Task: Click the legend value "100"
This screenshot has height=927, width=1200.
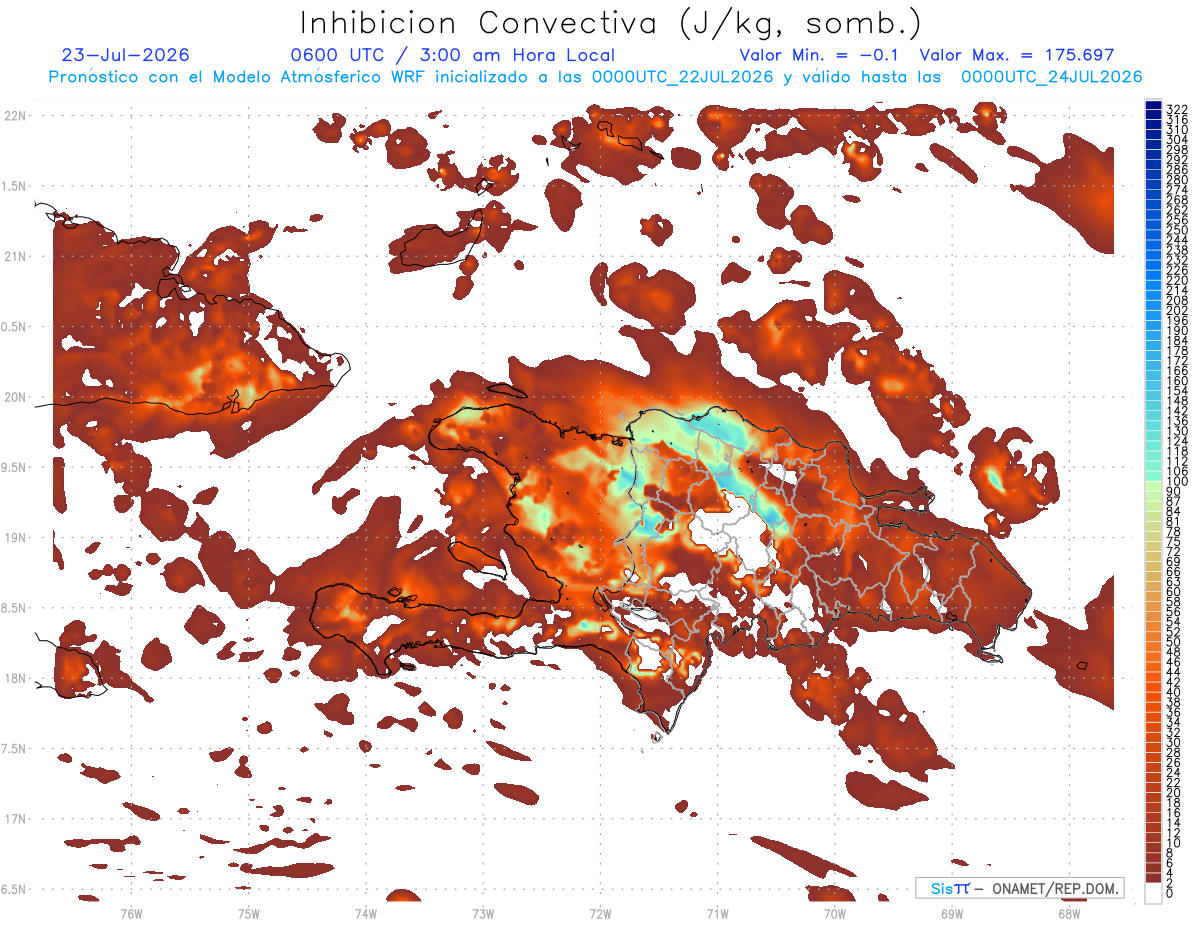Action: tap(1177, 482)
